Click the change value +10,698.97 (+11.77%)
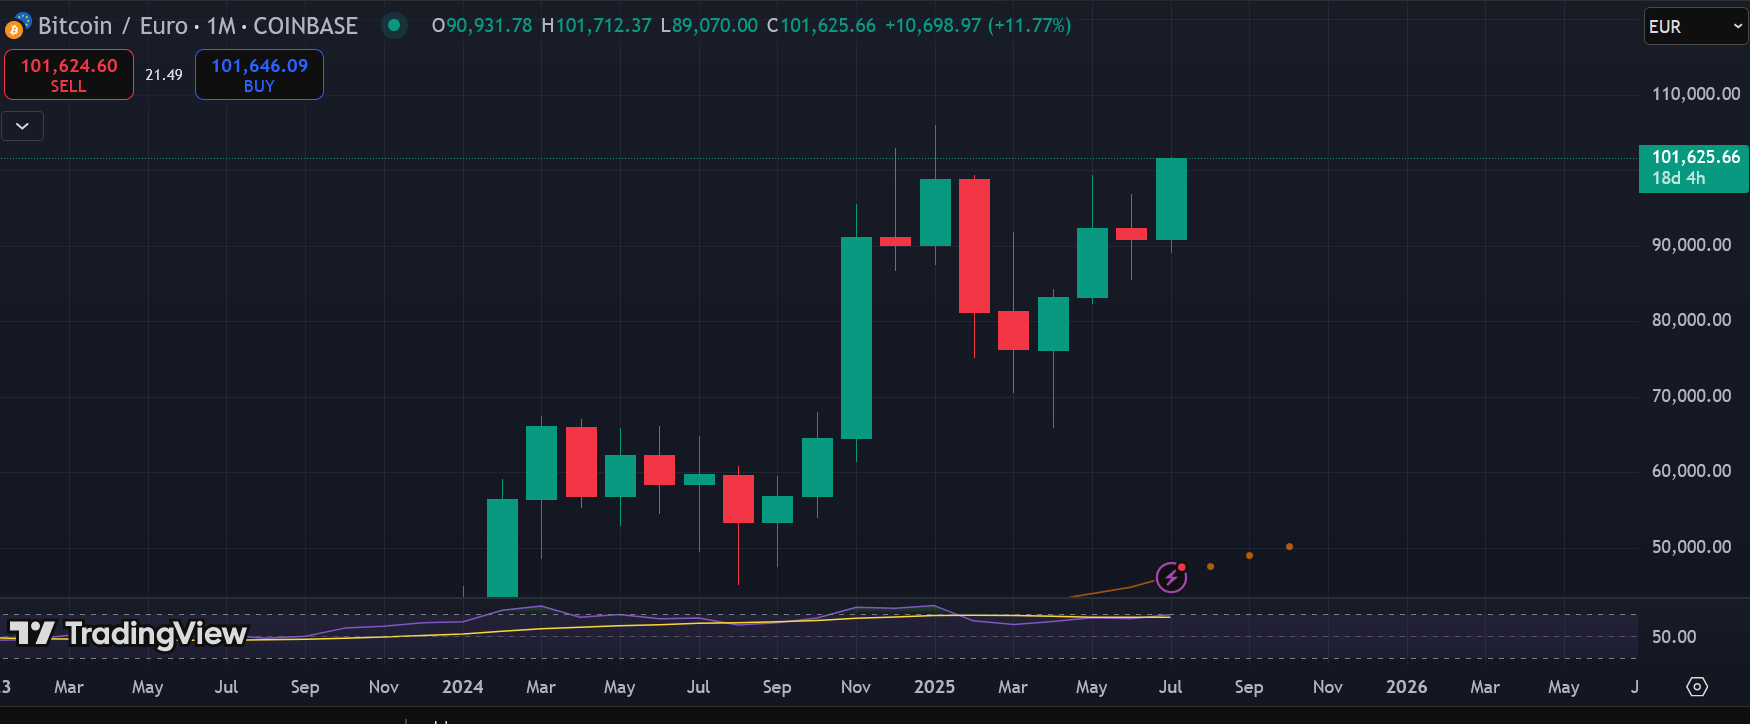Image resolution: width=1750 pixels, height=724 pixels. coord(978,26)
